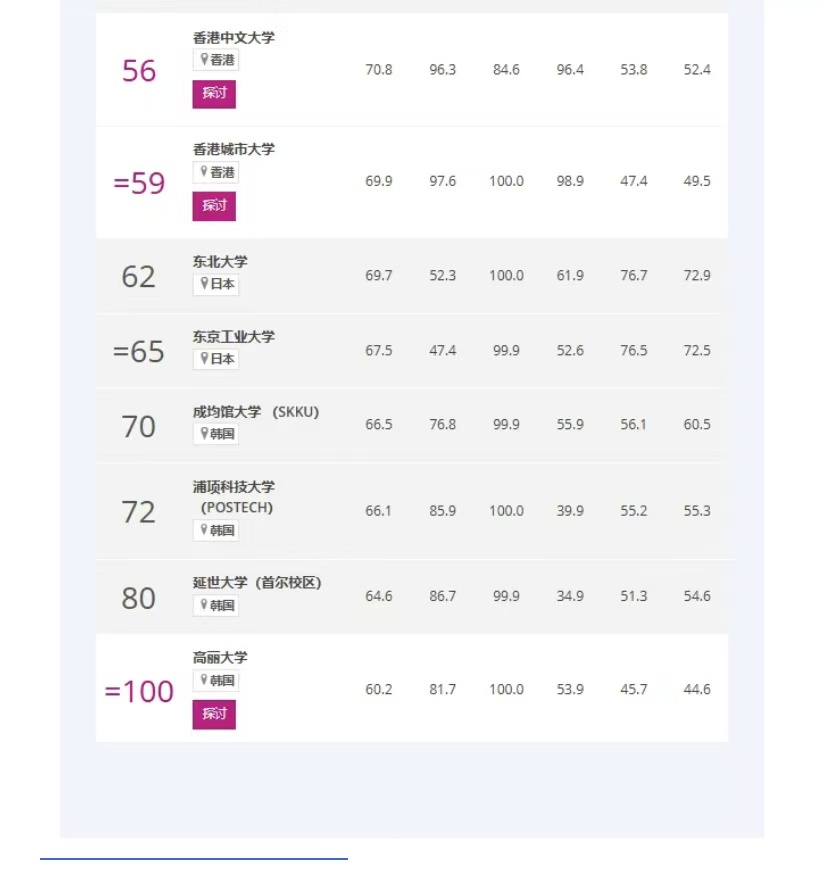Click the 日本 location tag under 东京工业大学
828x877 pixels.
[216, 359]
